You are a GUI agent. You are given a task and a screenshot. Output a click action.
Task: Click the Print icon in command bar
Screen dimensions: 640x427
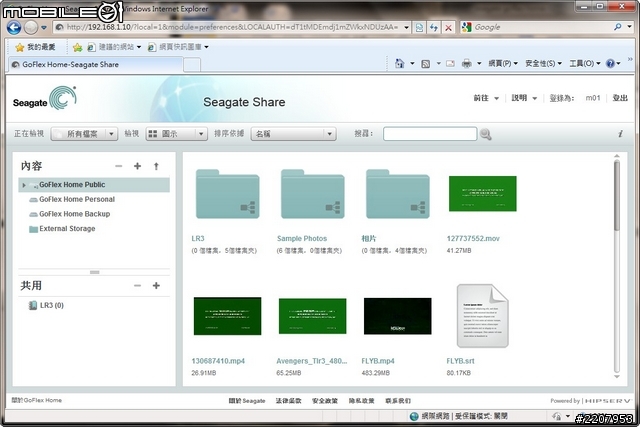click(x=467, y=64)
